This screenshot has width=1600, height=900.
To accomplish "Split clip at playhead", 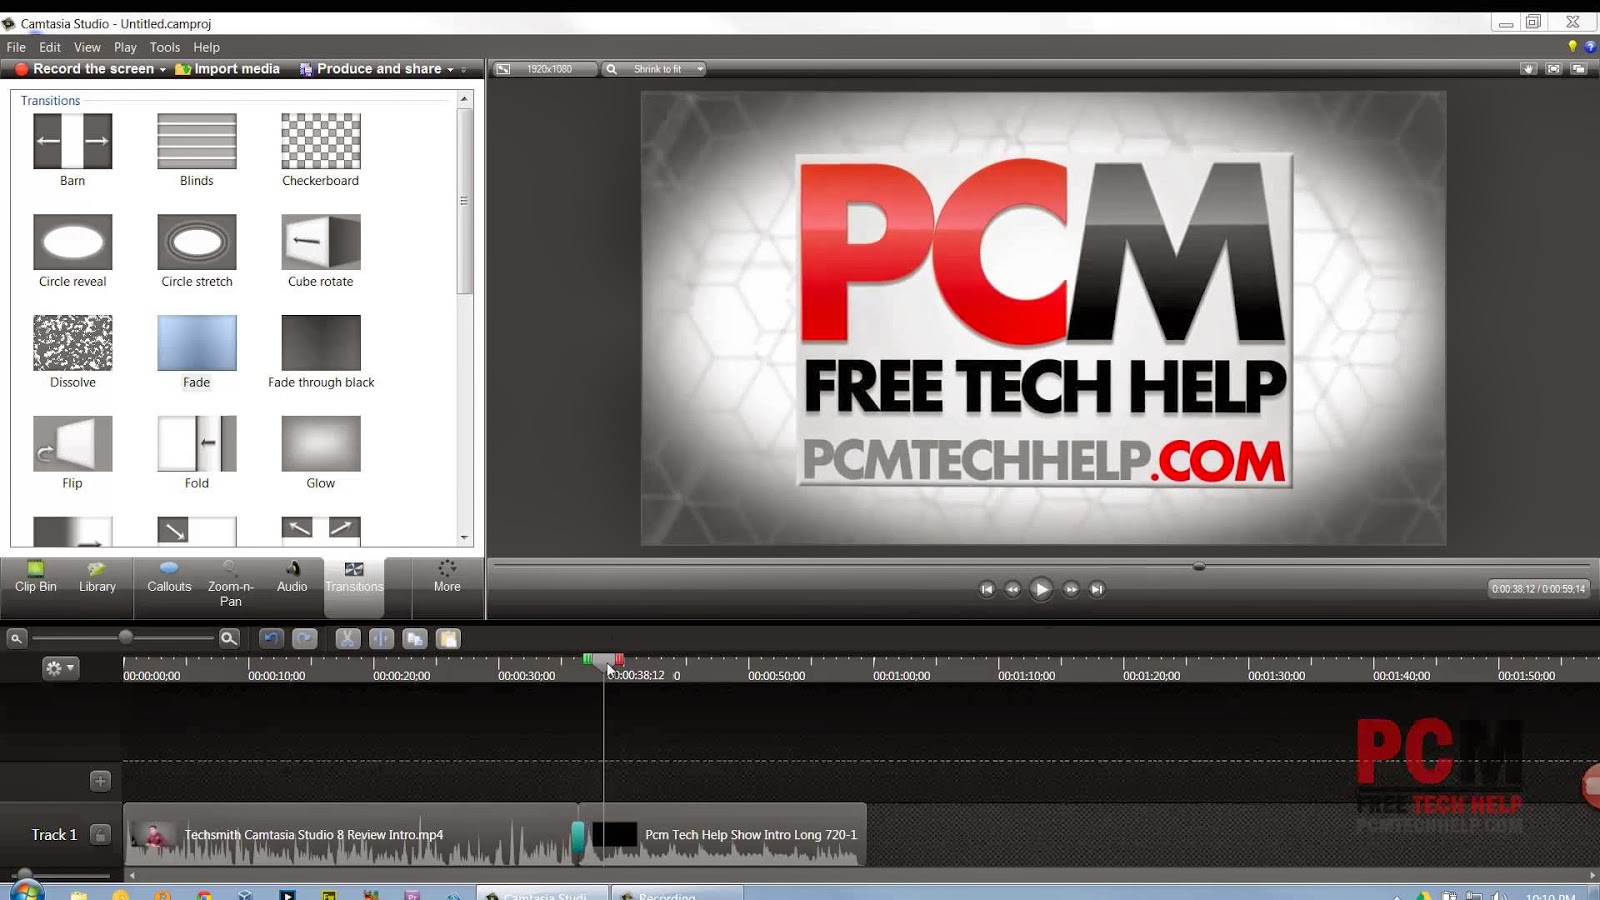I will (381, 638).
